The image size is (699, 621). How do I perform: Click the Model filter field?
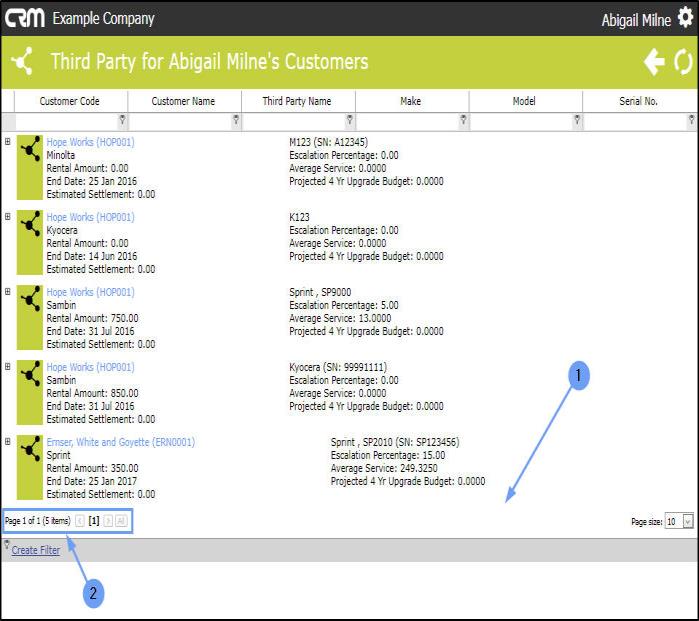(522, 122)
